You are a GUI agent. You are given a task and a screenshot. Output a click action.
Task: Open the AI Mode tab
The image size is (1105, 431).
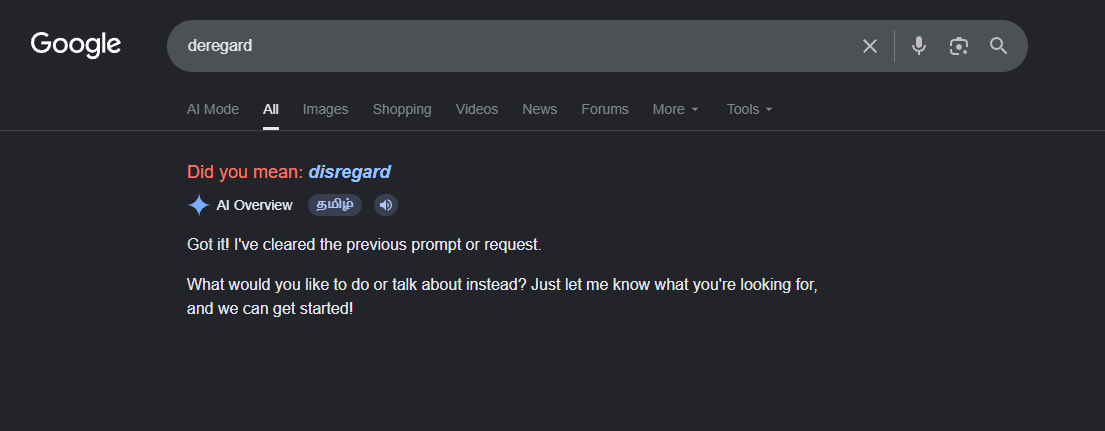click(x=213, y=109)
